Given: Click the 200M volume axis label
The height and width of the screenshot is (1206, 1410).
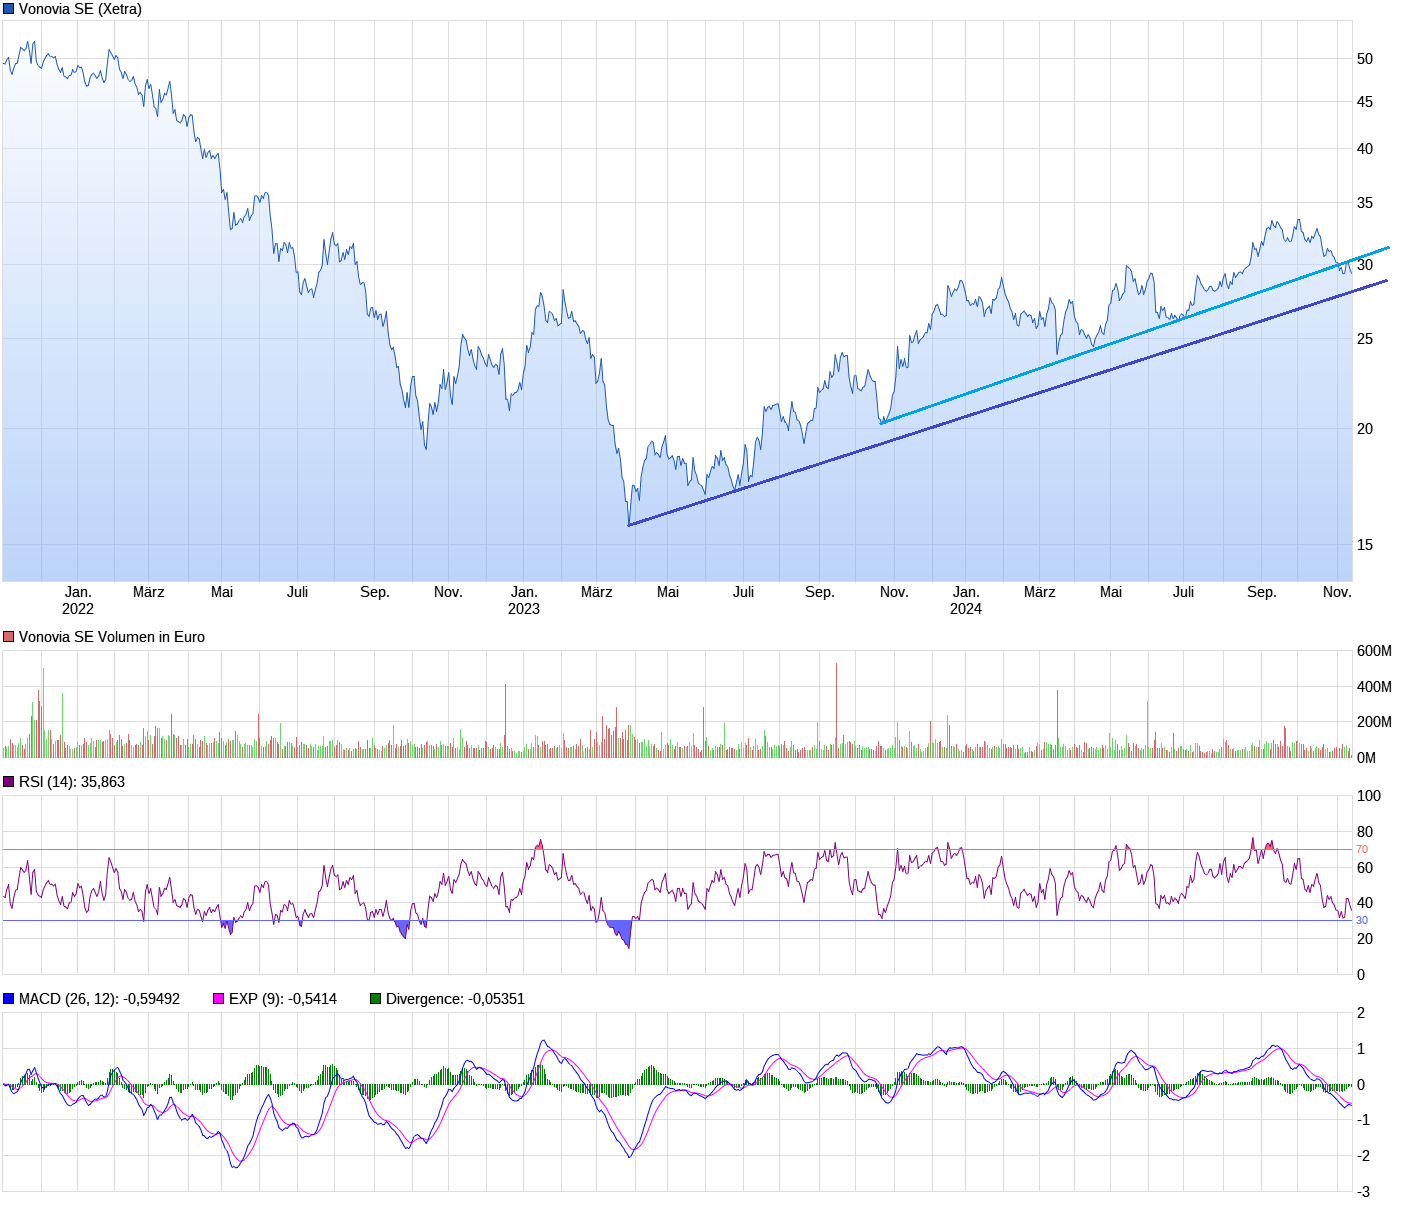Looking at the screenshot, I should (1374, 722).
